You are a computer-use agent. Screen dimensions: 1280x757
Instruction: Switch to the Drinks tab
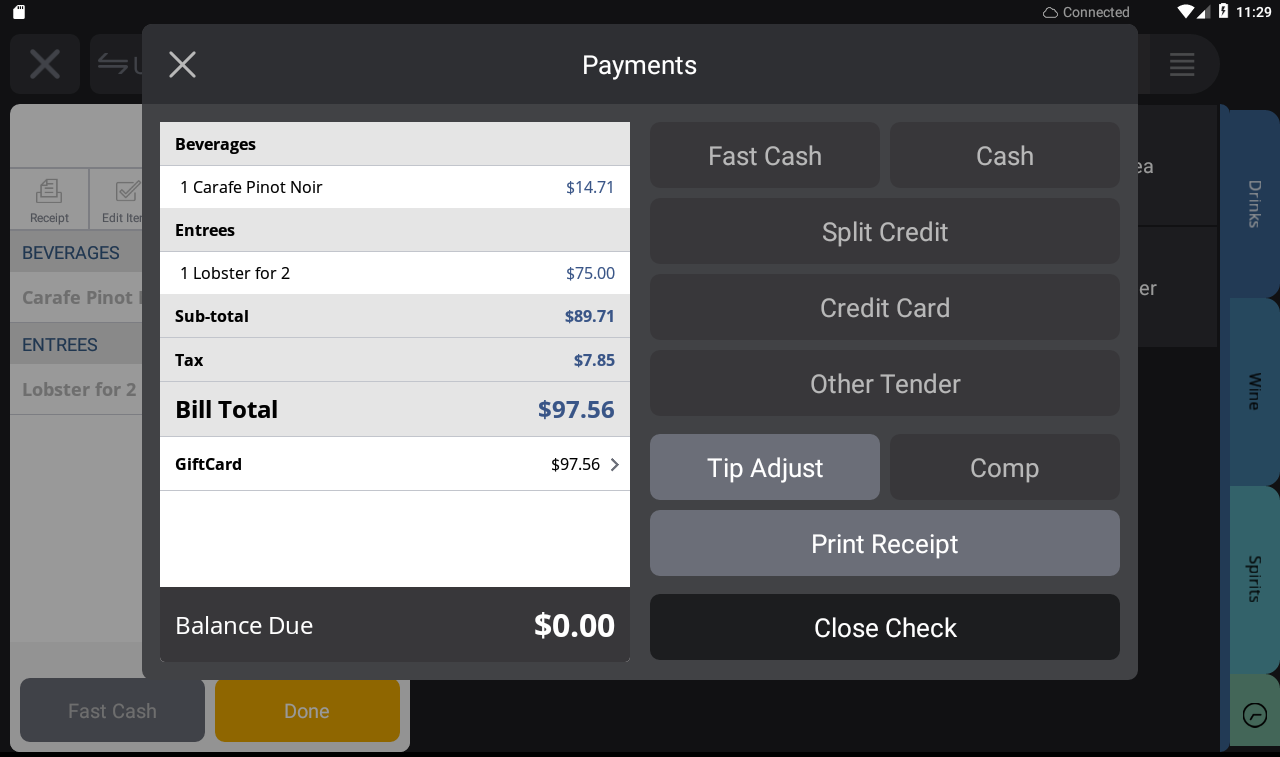[x=1253, y=203]
